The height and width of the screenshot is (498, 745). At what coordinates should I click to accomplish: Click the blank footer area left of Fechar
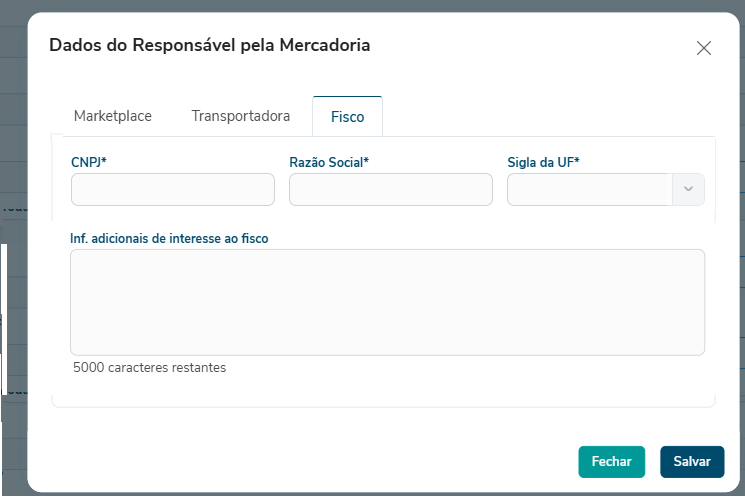(x=300, y=461)
